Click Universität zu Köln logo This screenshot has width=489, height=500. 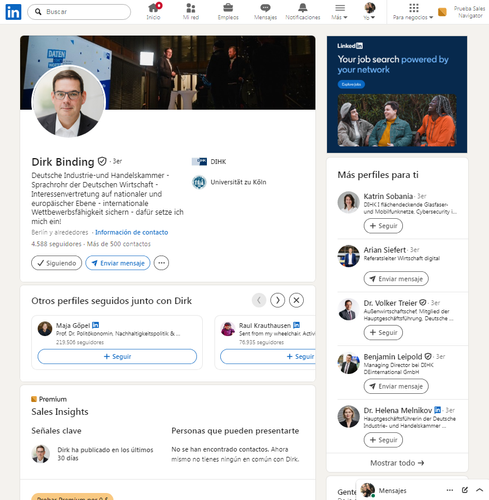(199, 182)
